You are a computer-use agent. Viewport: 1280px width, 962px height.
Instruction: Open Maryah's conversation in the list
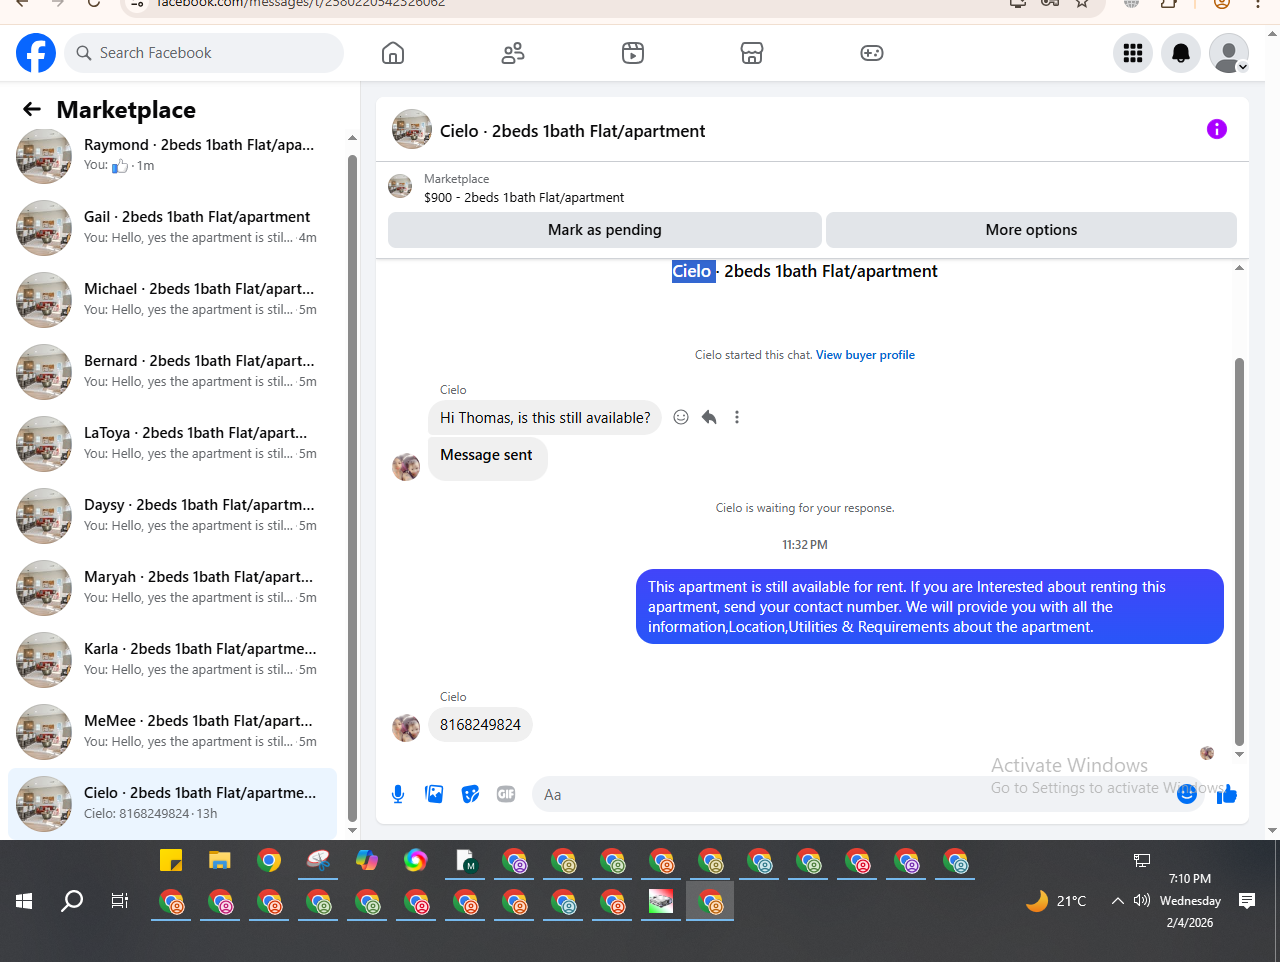(x=172, y=588)
